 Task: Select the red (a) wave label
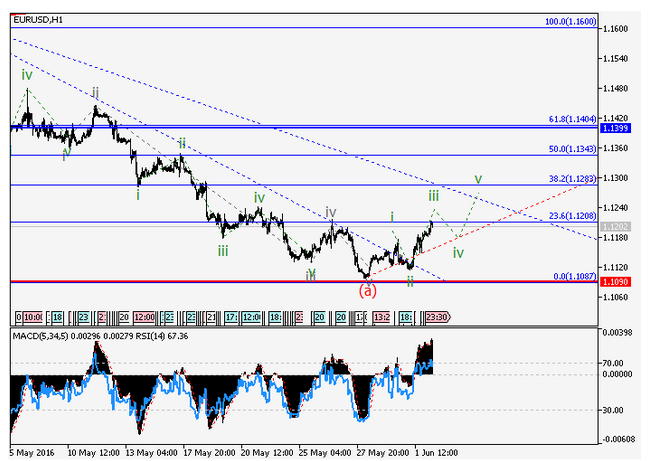point(367,290)
